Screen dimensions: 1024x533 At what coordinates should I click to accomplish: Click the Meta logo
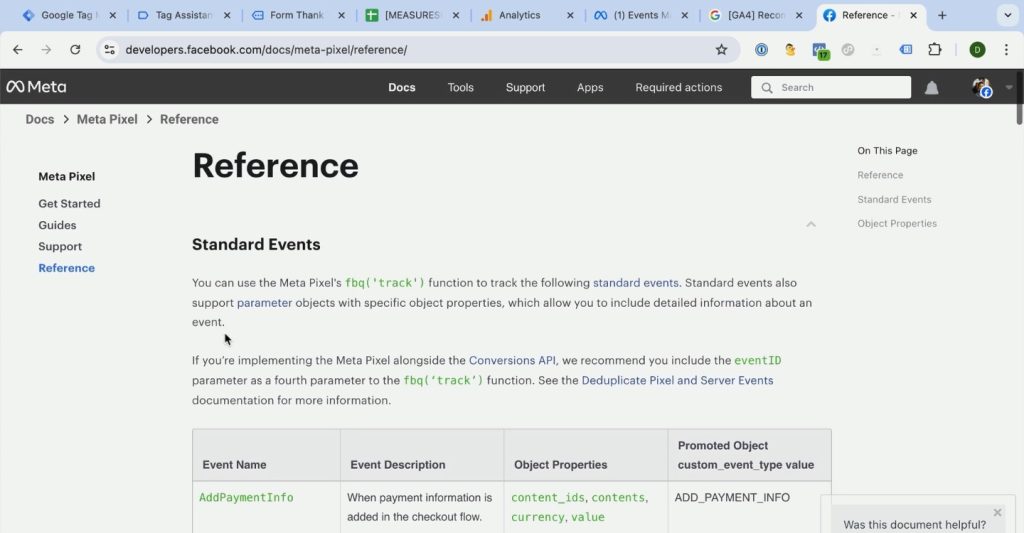36,87
